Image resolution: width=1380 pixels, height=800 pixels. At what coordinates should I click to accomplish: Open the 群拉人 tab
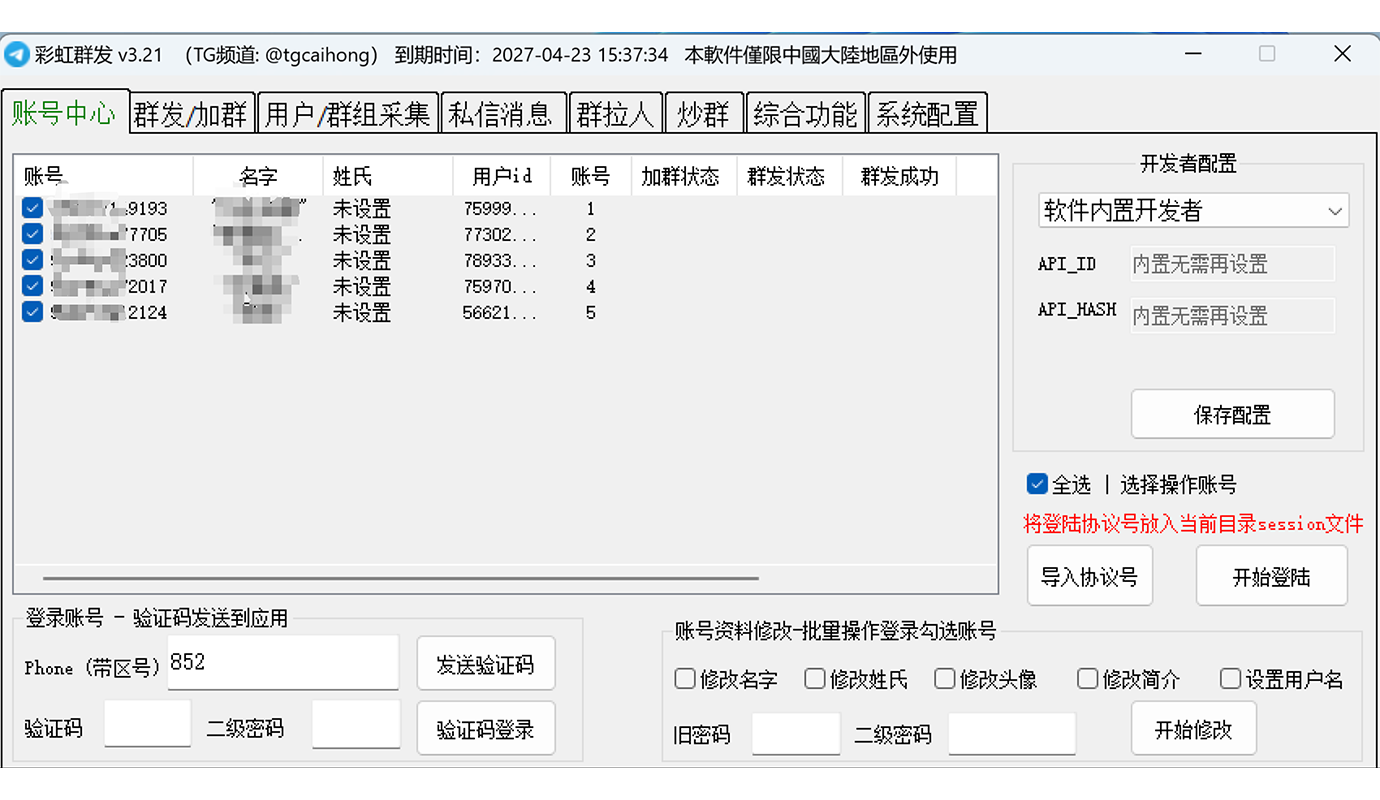point(615,112)
